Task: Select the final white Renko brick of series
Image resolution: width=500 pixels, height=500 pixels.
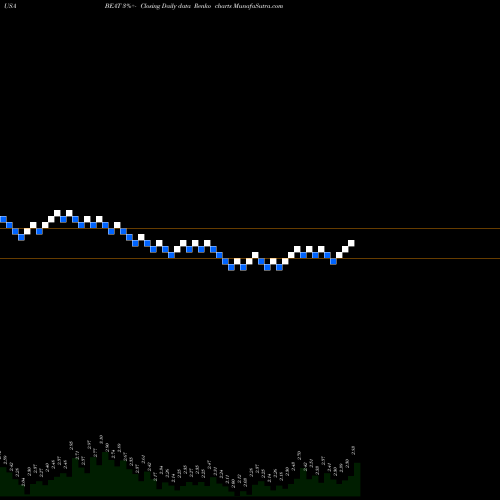Action: click(x=351, y=243)
